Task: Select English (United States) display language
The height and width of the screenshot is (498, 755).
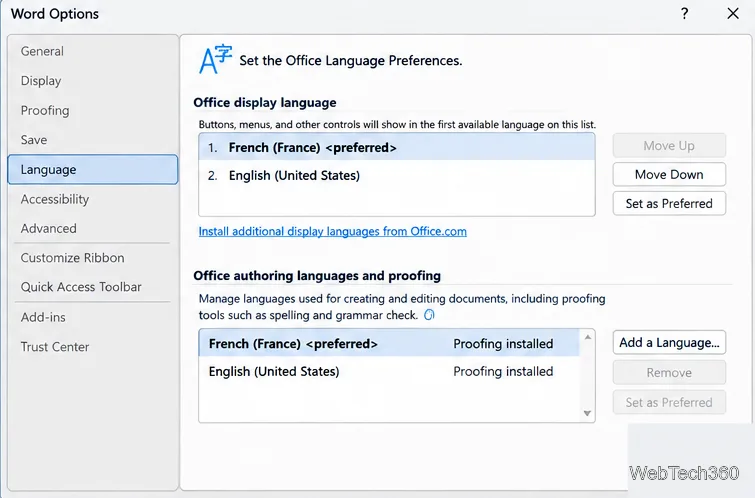Action: [x=397, y=175]
